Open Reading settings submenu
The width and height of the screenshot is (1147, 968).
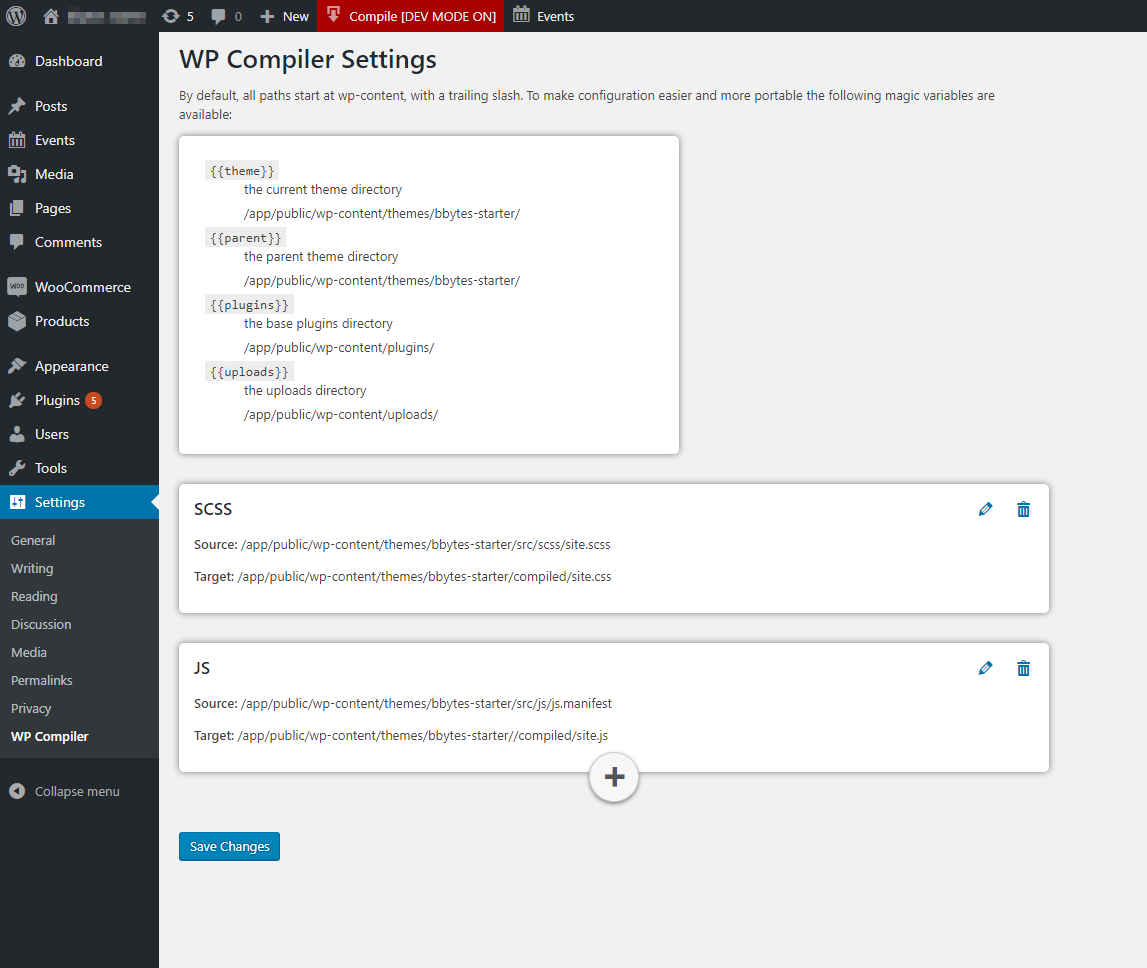click(34, 596)
